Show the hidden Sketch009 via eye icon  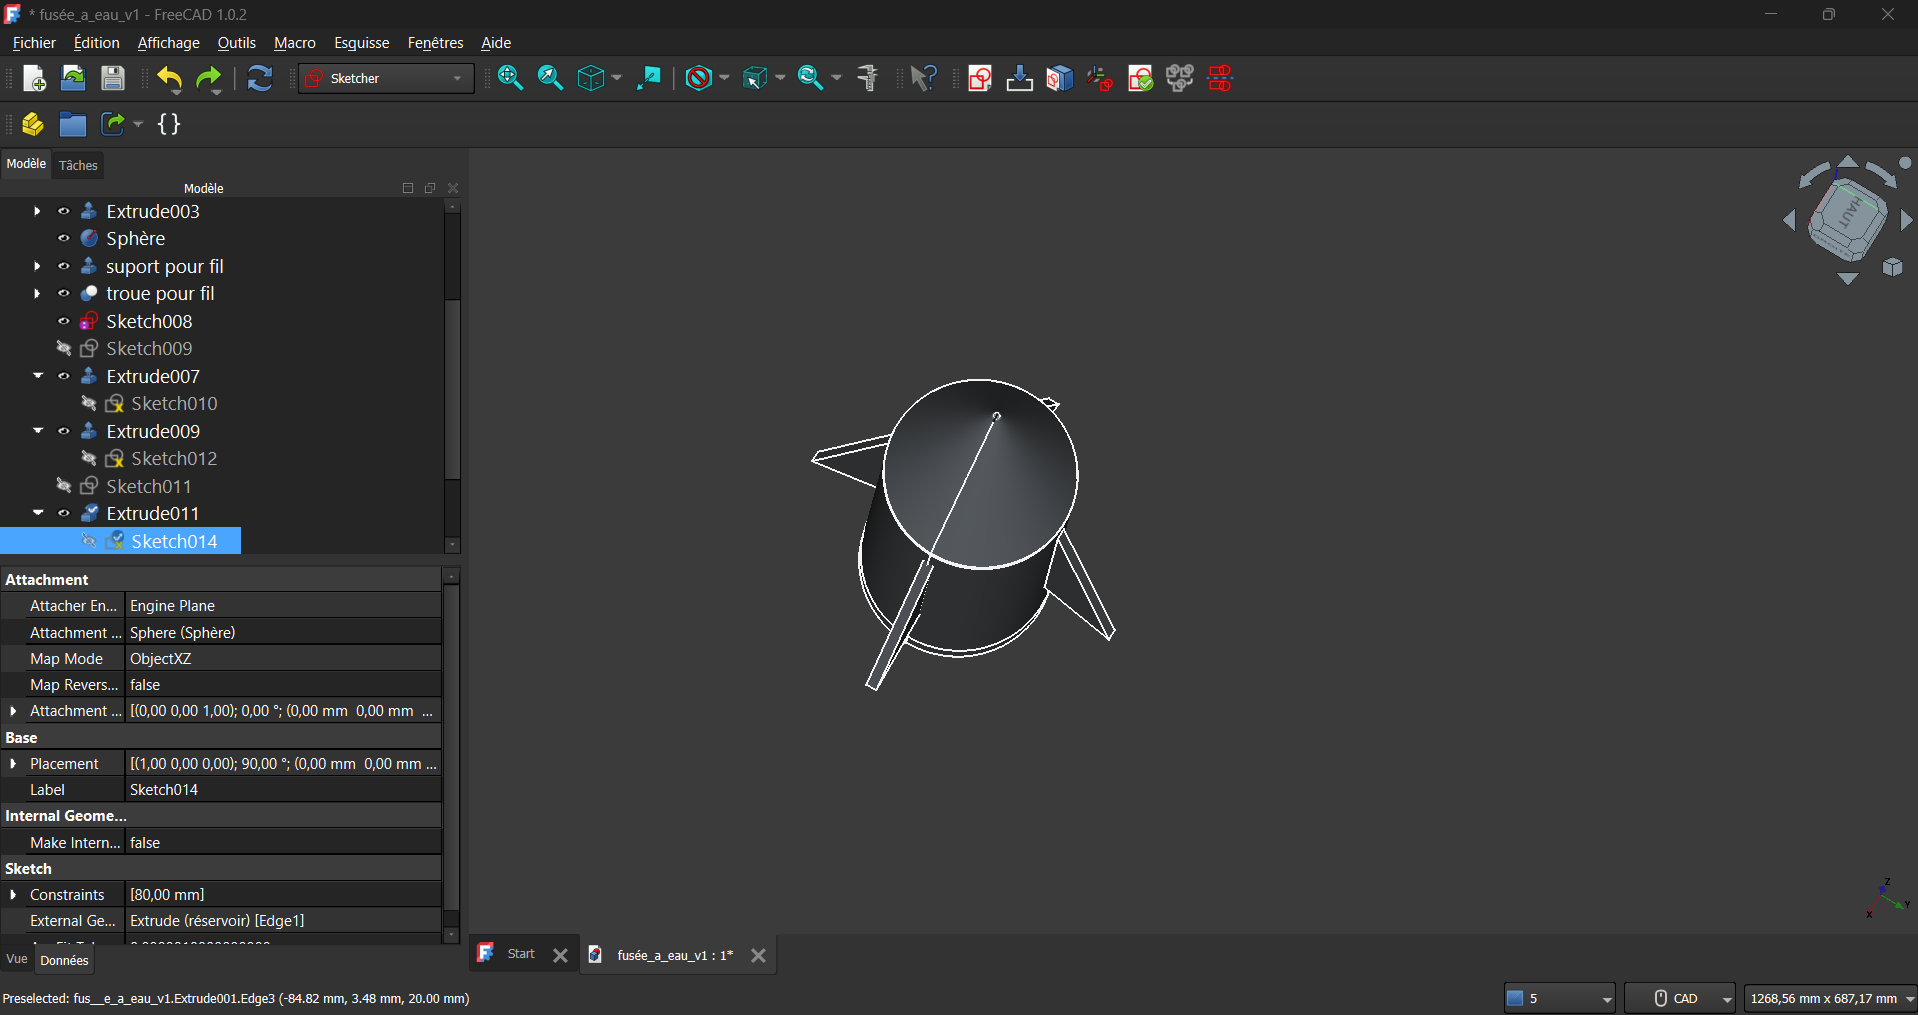tap(64, 349)
